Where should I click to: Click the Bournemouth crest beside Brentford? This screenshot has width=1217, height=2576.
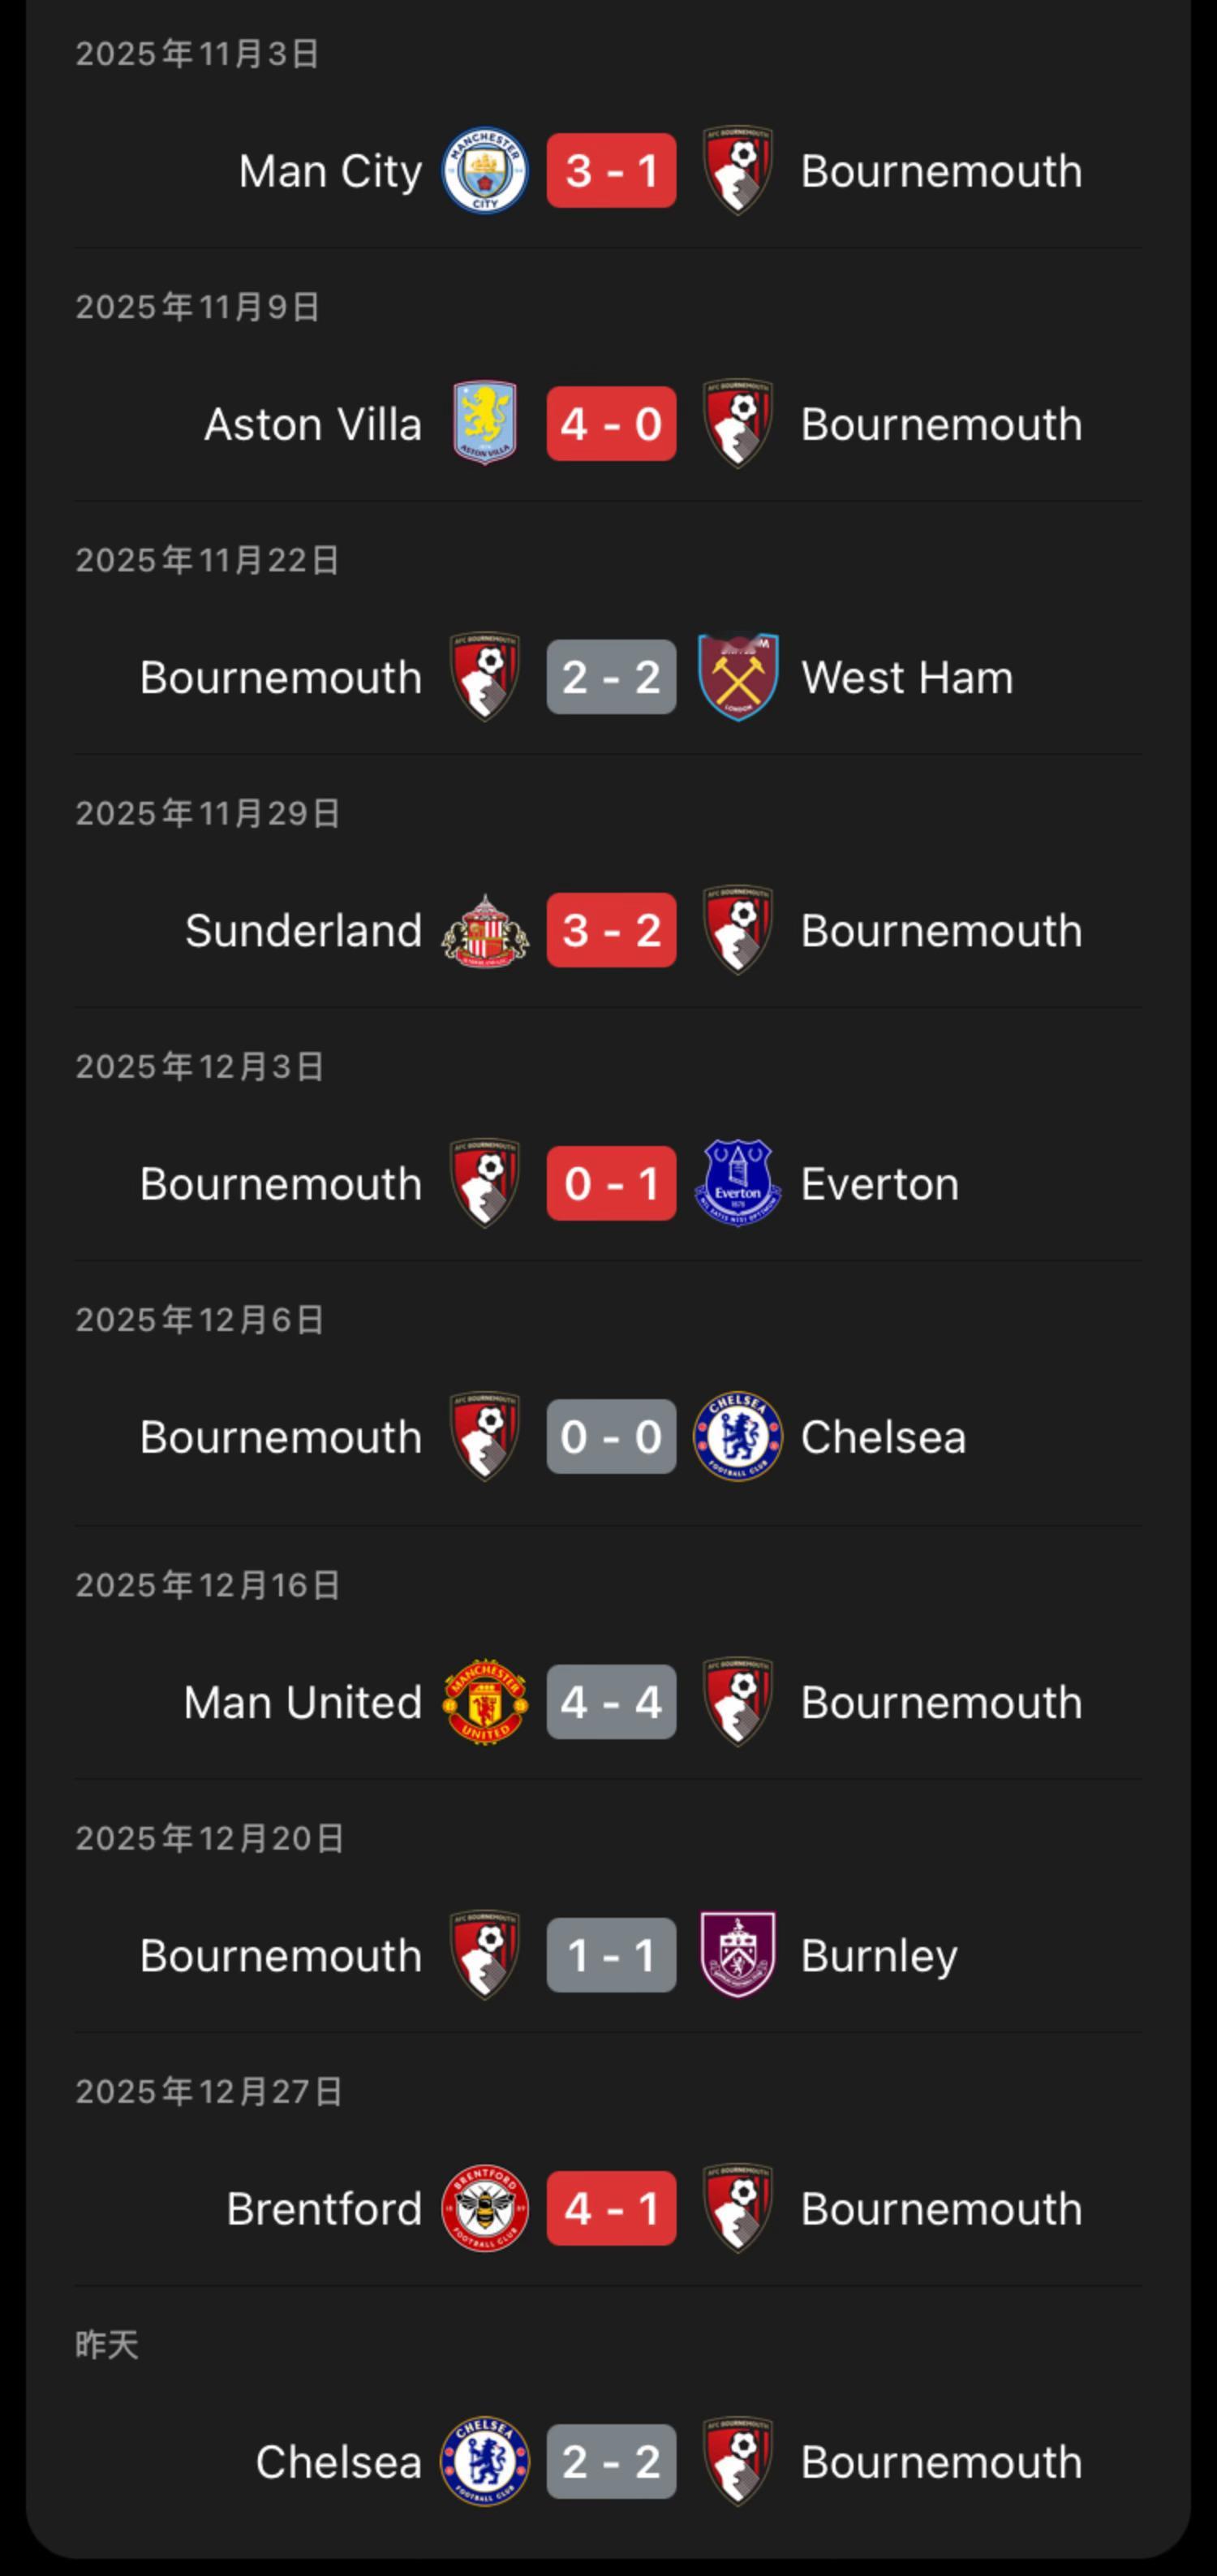(738, 2208)
